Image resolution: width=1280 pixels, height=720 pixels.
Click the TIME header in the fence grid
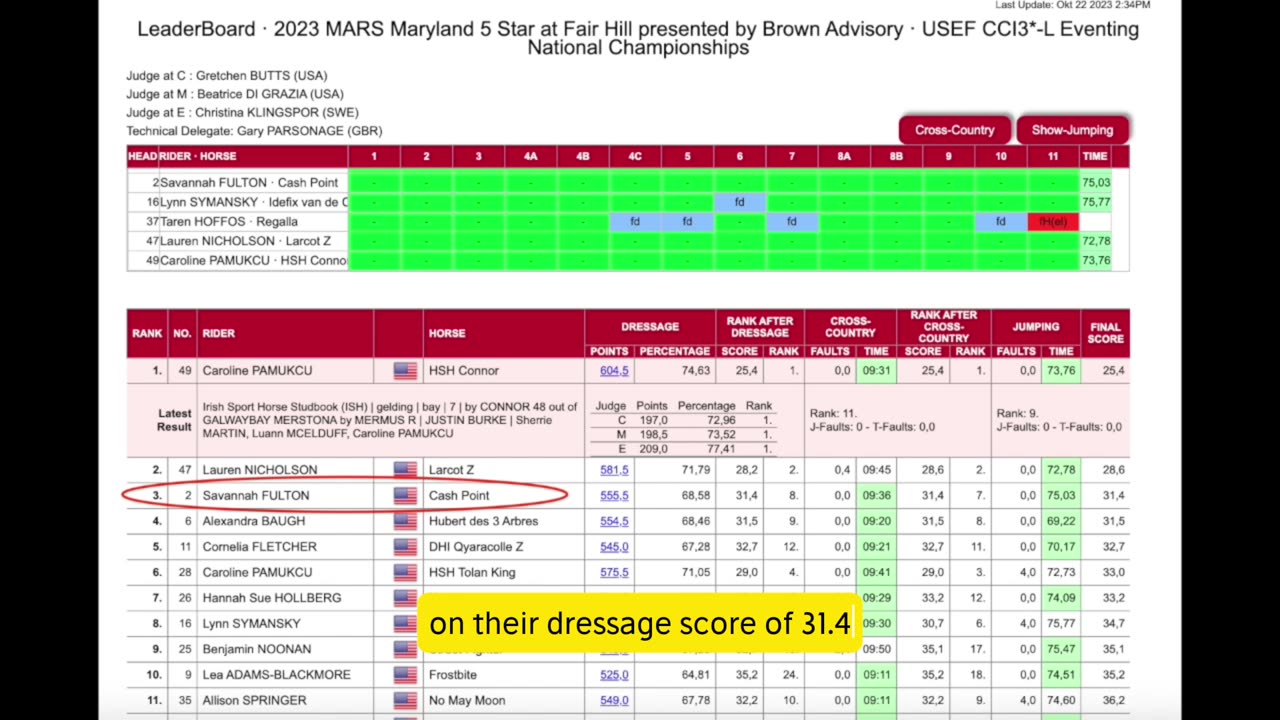[1095, 156]
